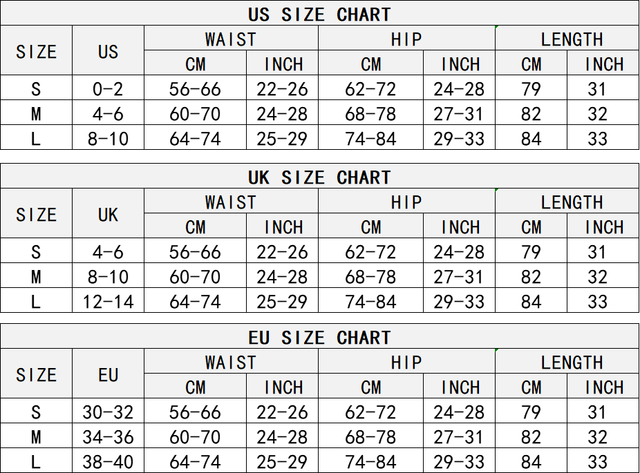This screenshot has width=640, height=473.
Task: Click the UK column header cell
Action: (108, 215)
